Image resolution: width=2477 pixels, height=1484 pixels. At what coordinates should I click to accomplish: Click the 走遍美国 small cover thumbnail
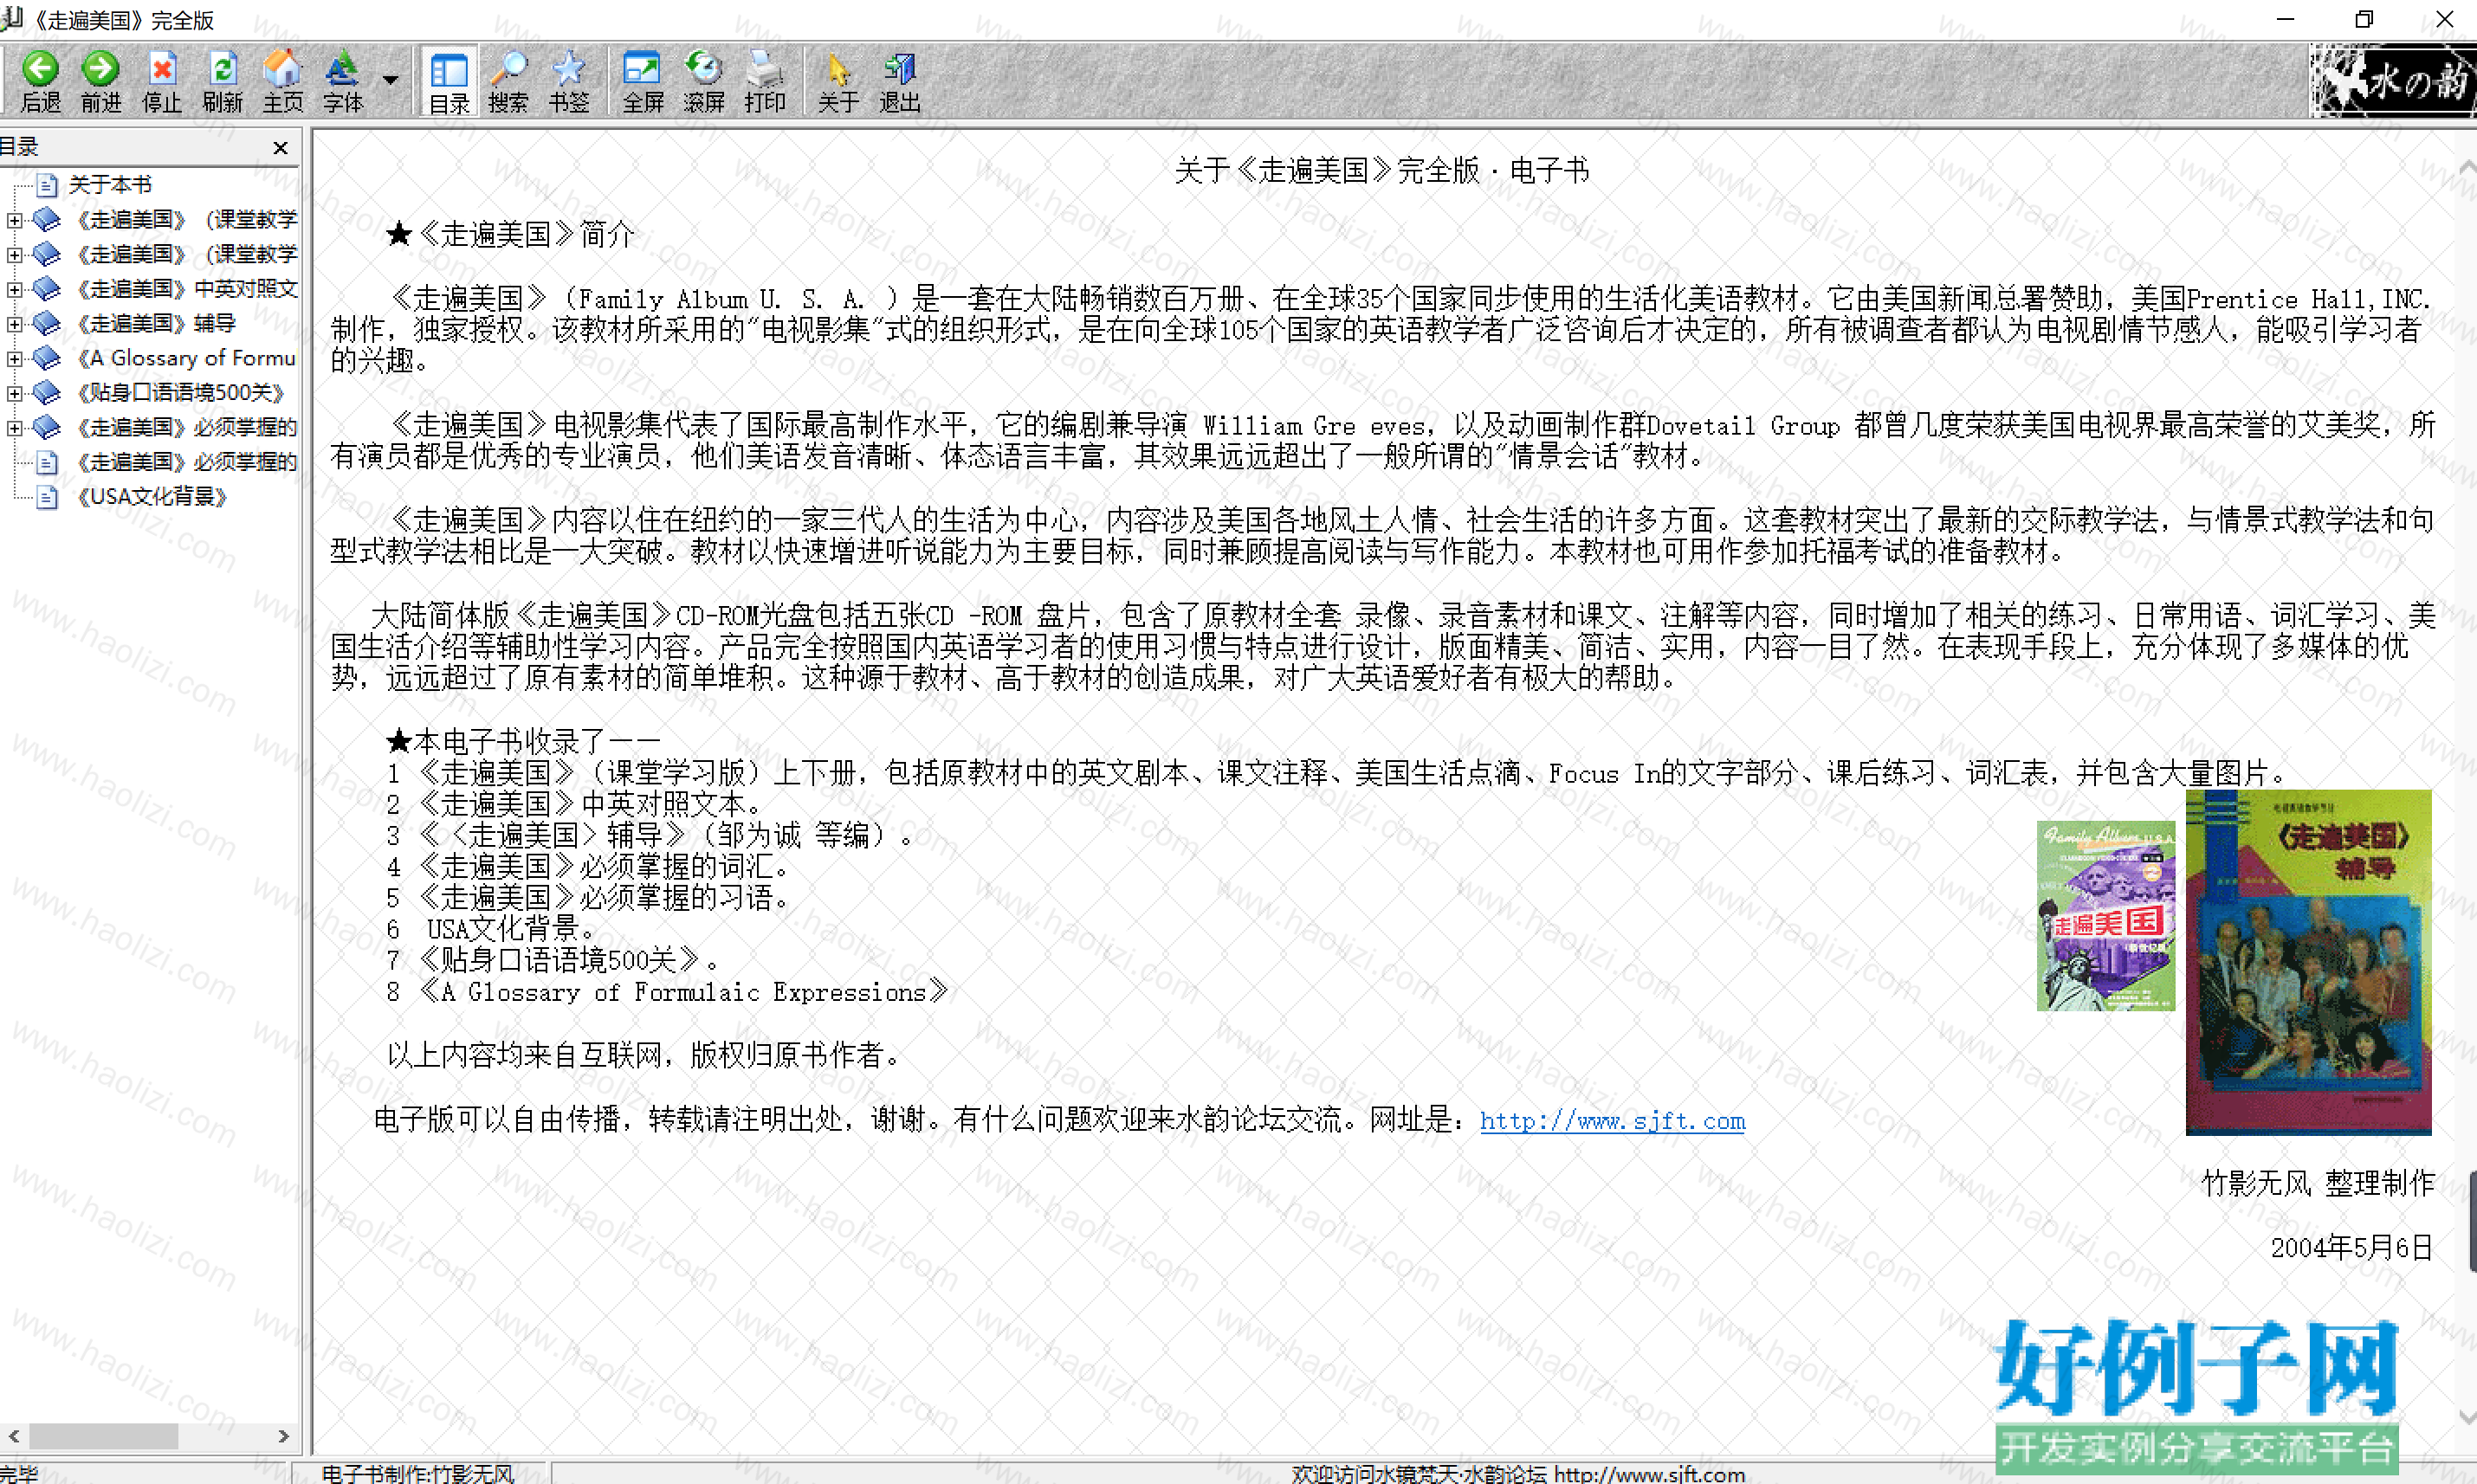coord(2106,916)
